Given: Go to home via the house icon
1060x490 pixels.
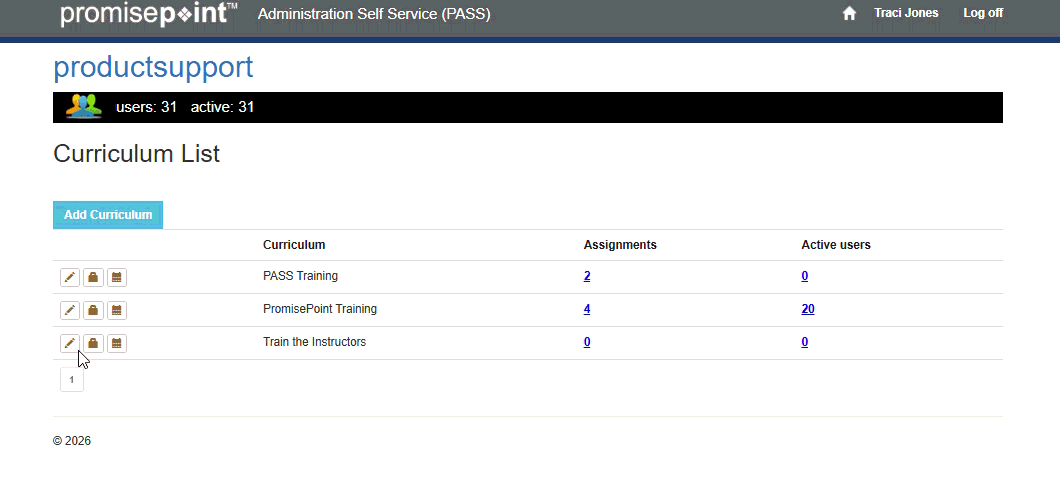Looking at the screenshot, I should [849, 14].
